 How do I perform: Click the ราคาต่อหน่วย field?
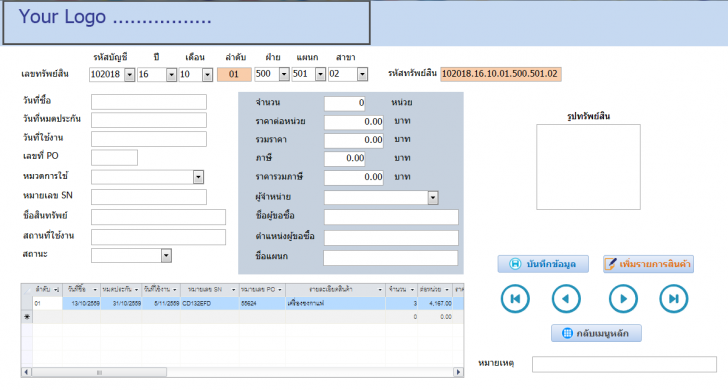(354, 122)
